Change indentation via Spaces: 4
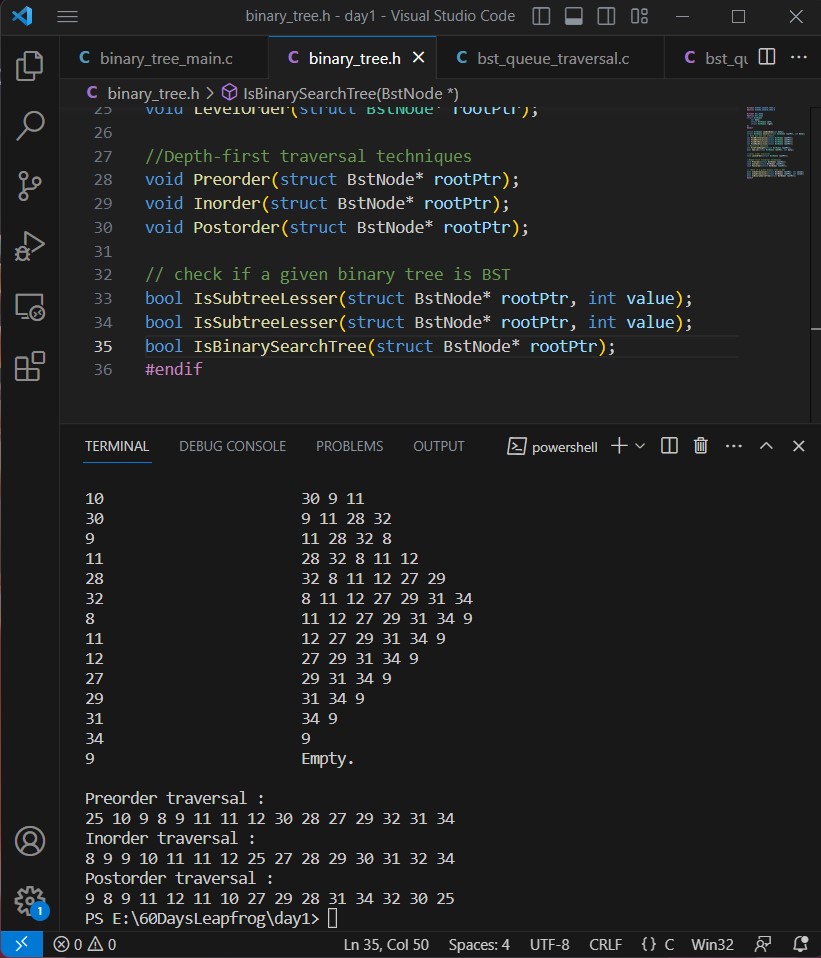Viewport: 821px width, 958px height. click(x=479, y=945)
